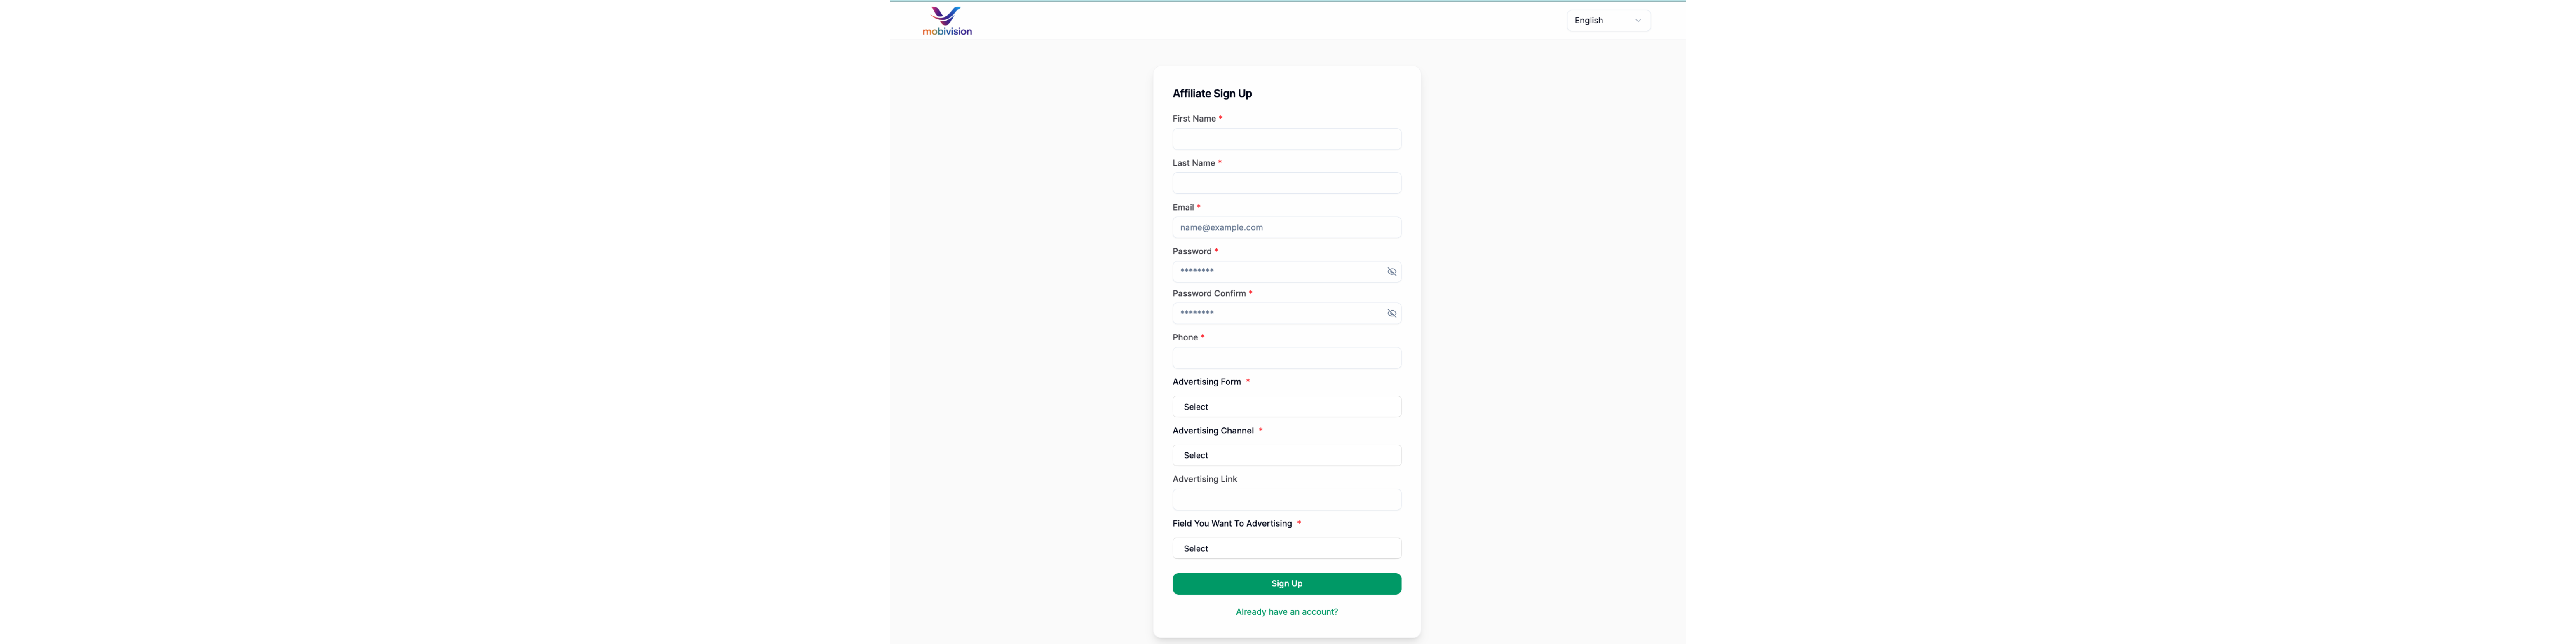Click the mobivision logo
Viewport: 2576px width, 644px height.
pos(946,21)
